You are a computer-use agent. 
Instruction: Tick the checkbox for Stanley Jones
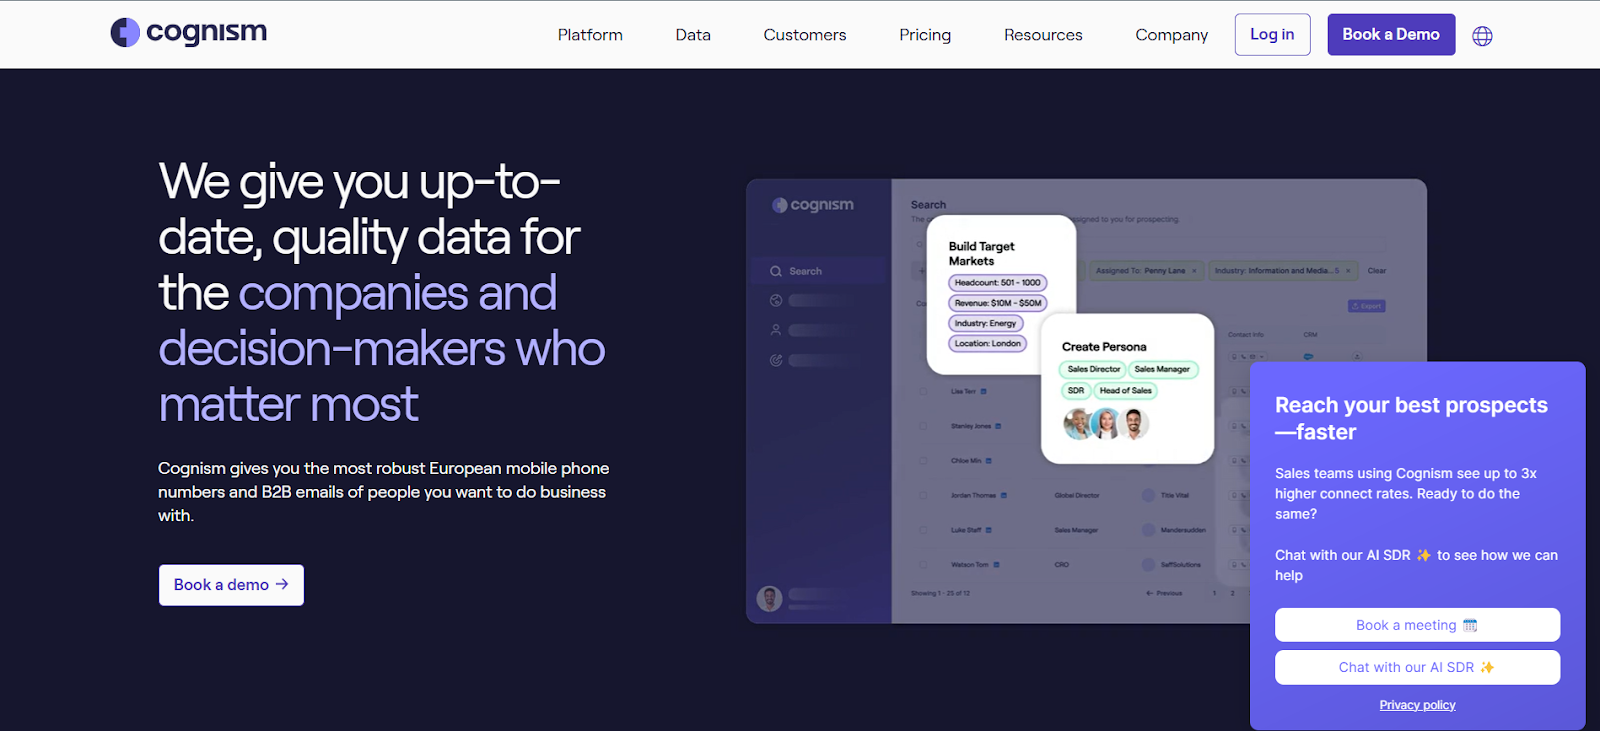click(923, 426)
